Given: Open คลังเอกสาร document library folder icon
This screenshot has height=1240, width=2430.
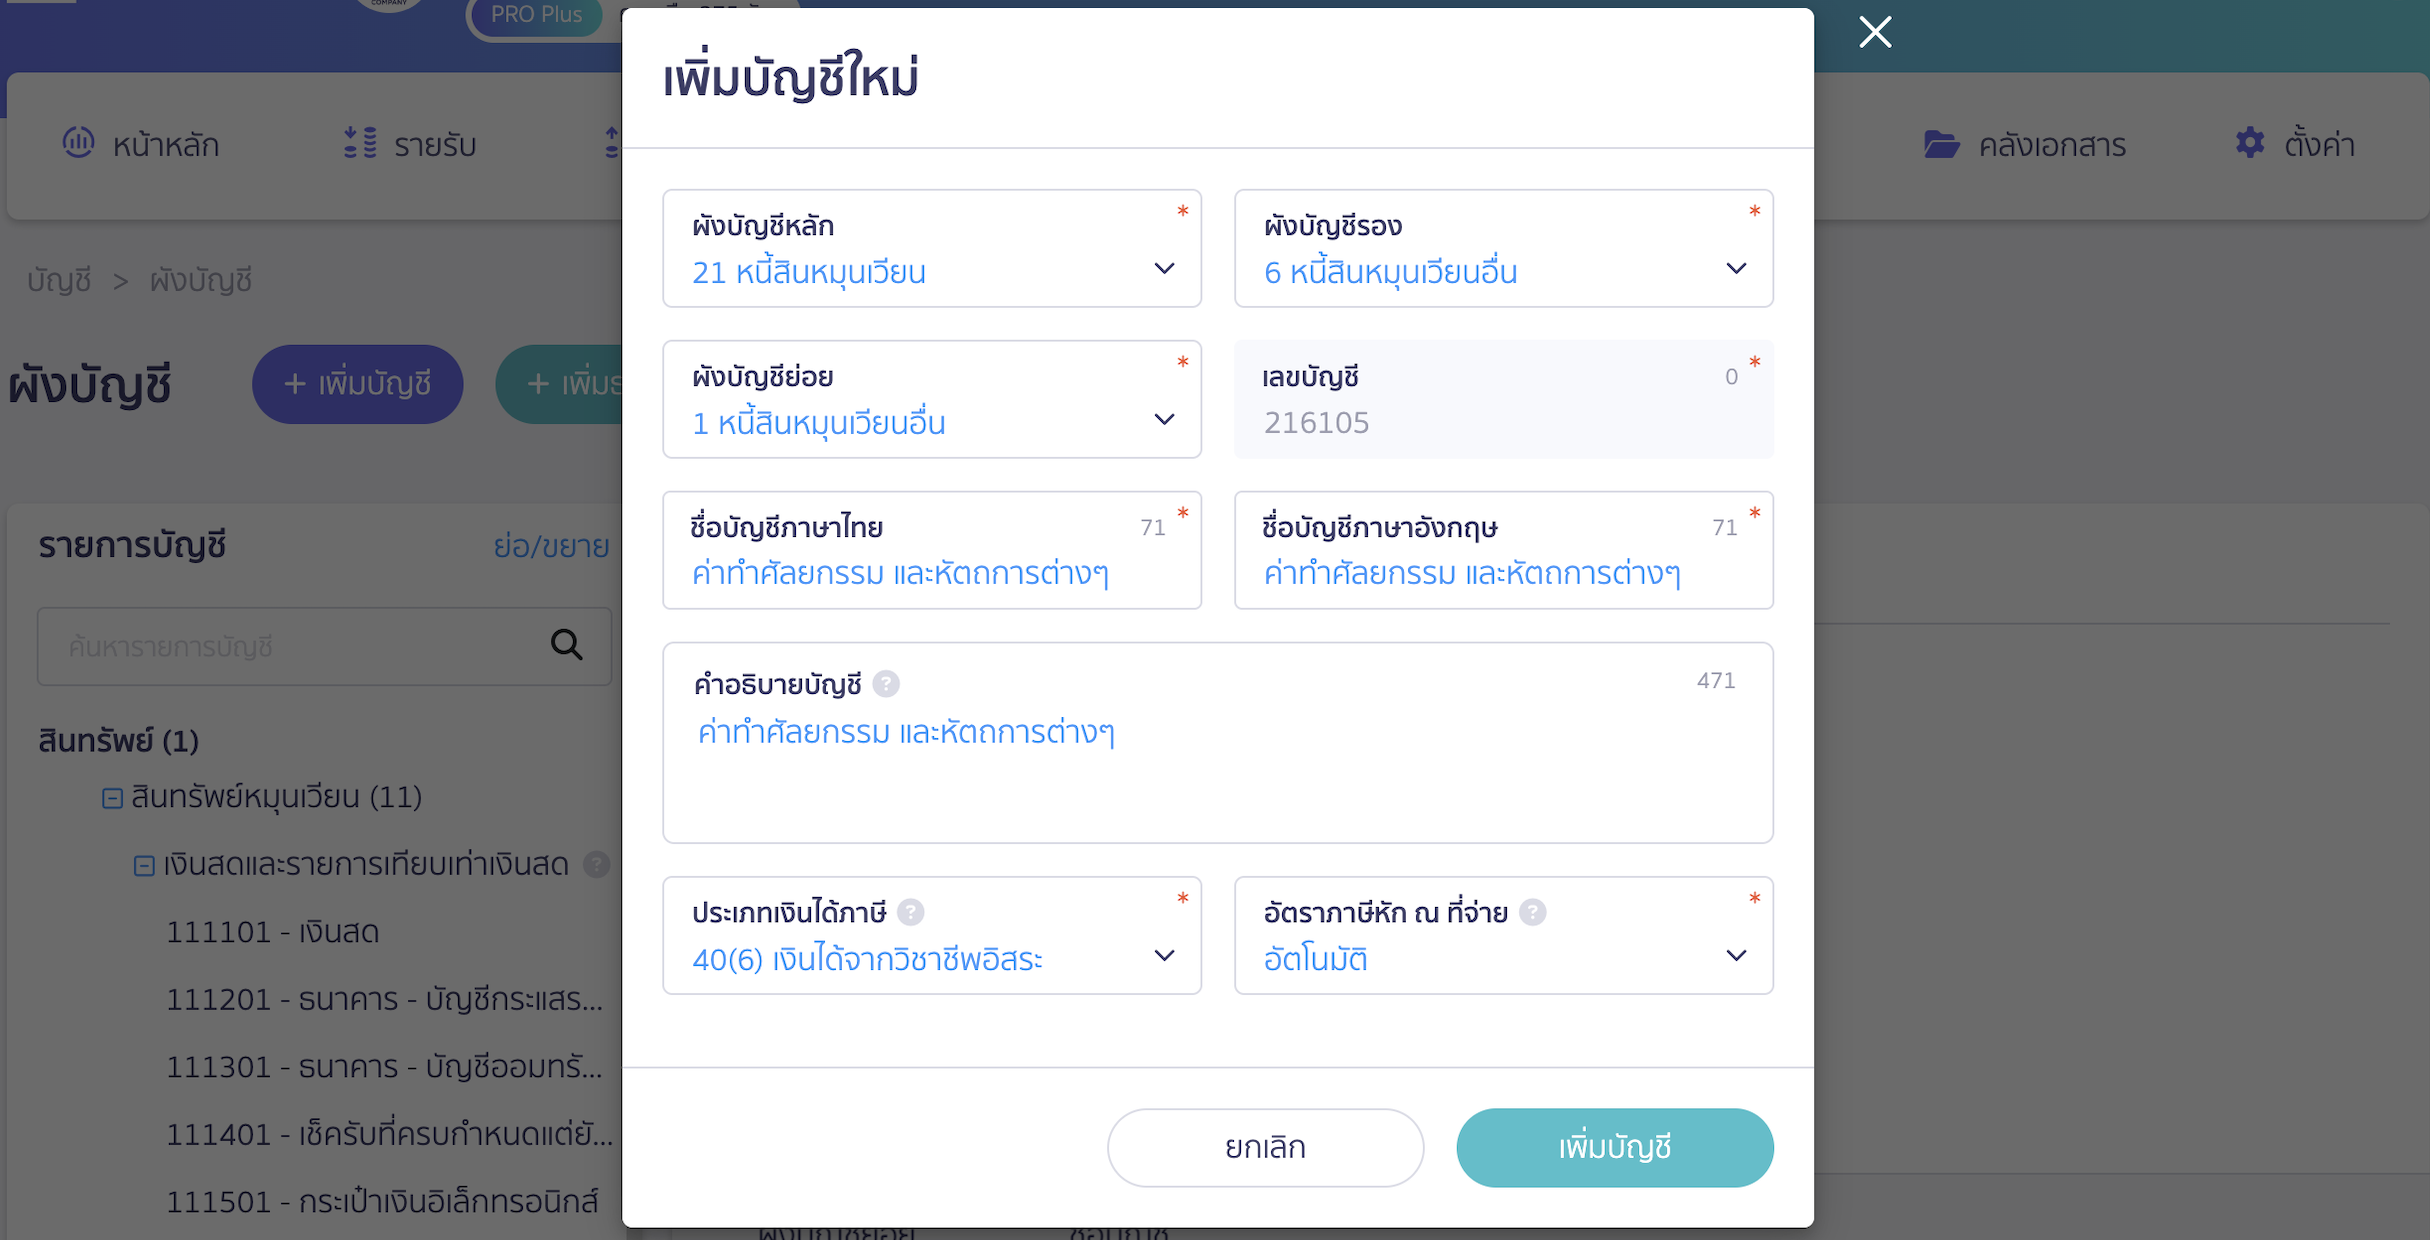Looking at the screenshot, I should [x=1944, y=144].
